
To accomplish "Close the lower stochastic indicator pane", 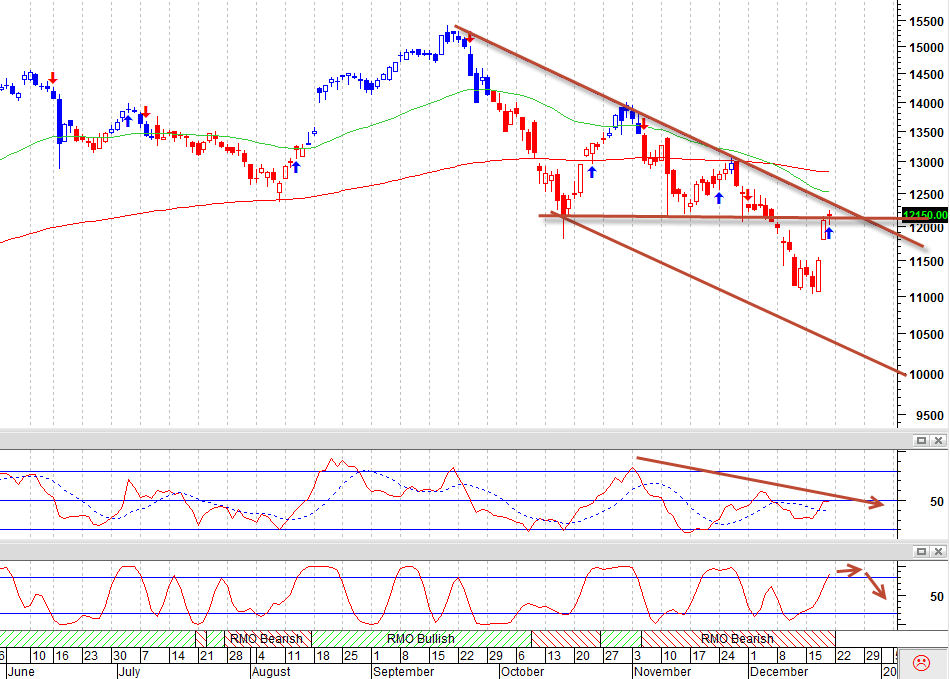I will 938,551.
